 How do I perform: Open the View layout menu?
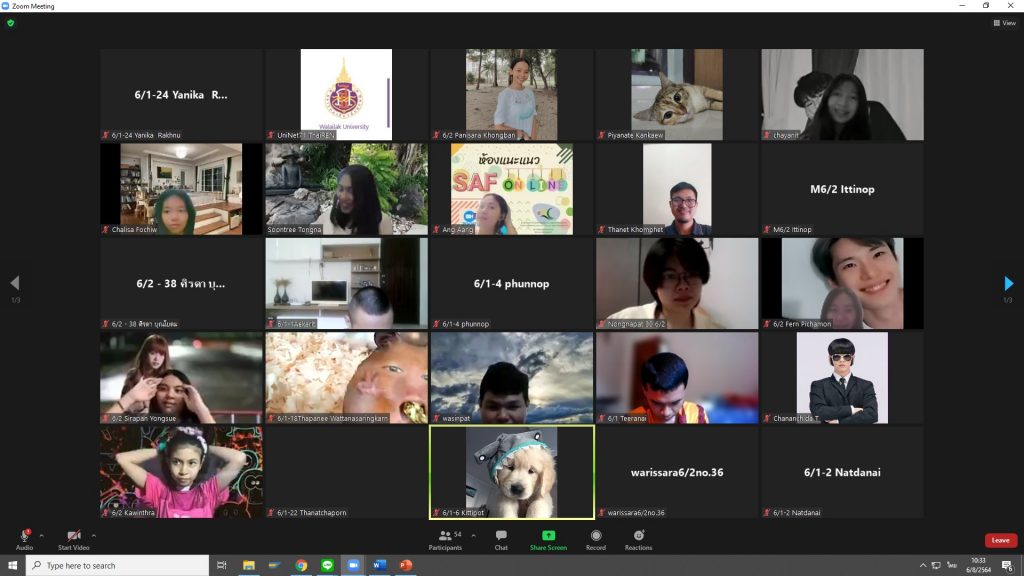[x=1003, y=23]
